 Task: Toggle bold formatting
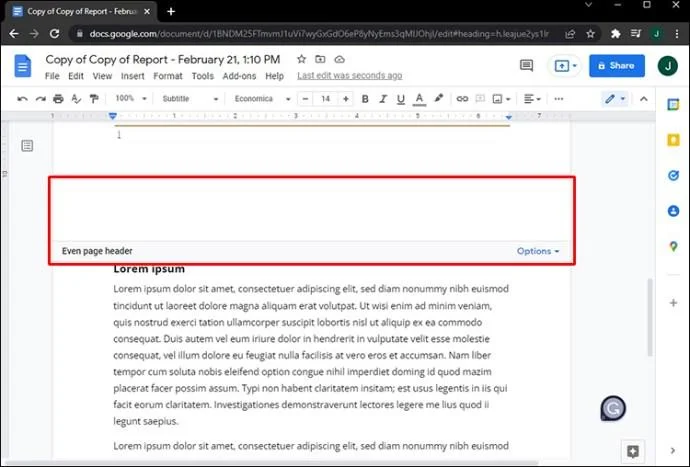click(365, 99)
